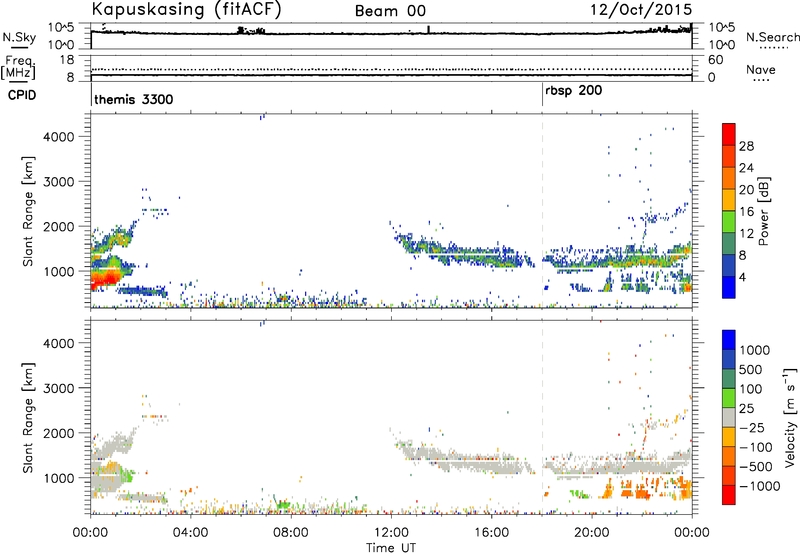Click the 'CPID' row label
This screenshot has width=800, height=554.
click(22, 95)
